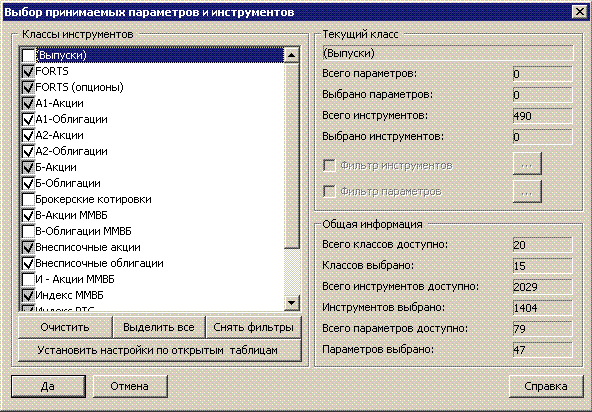Toggle FORTS (опционы) checkbox
This screenshot has width=592, height=412.
coord(28,88)
